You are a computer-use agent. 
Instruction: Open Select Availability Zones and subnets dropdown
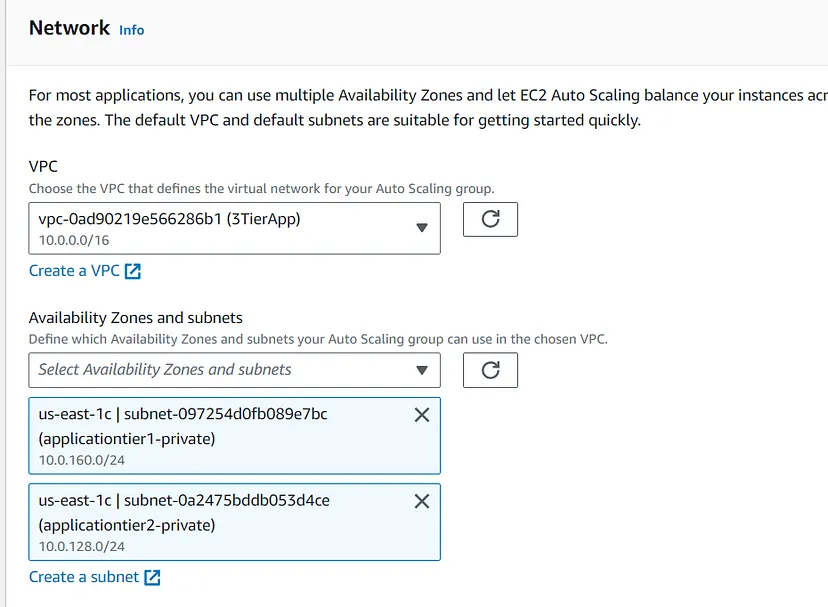click(220, 370)
